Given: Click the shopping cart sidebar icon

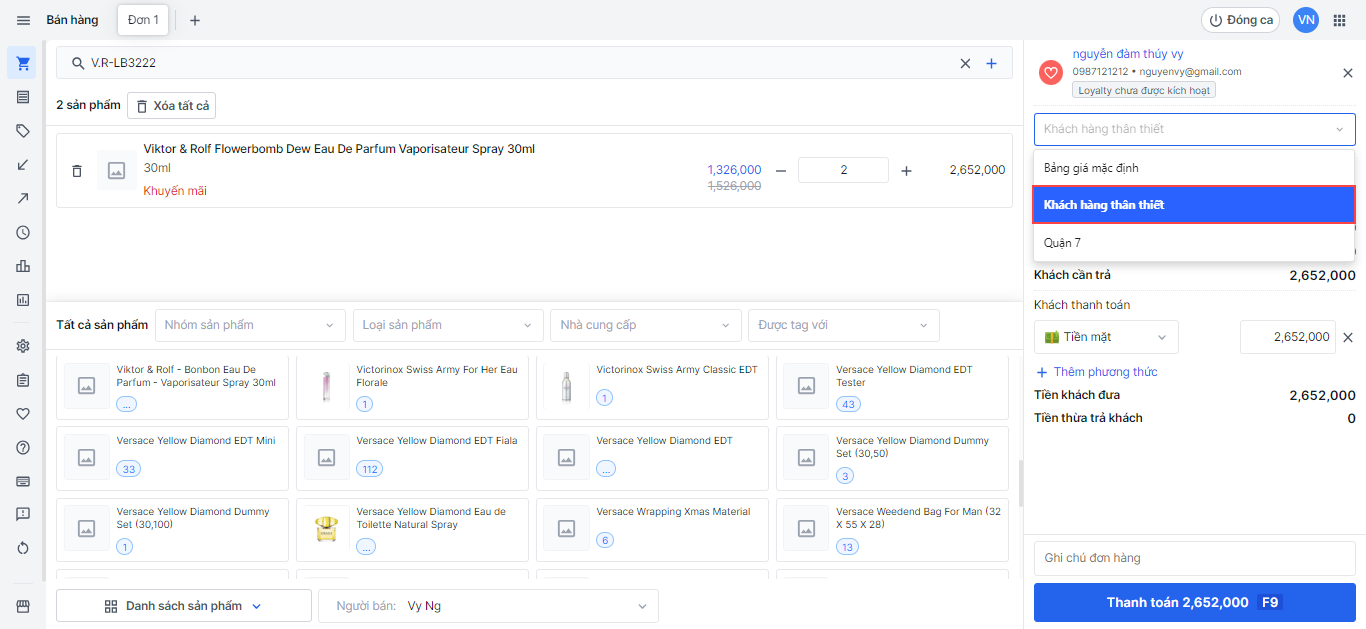Looking at the screenshot, I should (x=23, y=63).
